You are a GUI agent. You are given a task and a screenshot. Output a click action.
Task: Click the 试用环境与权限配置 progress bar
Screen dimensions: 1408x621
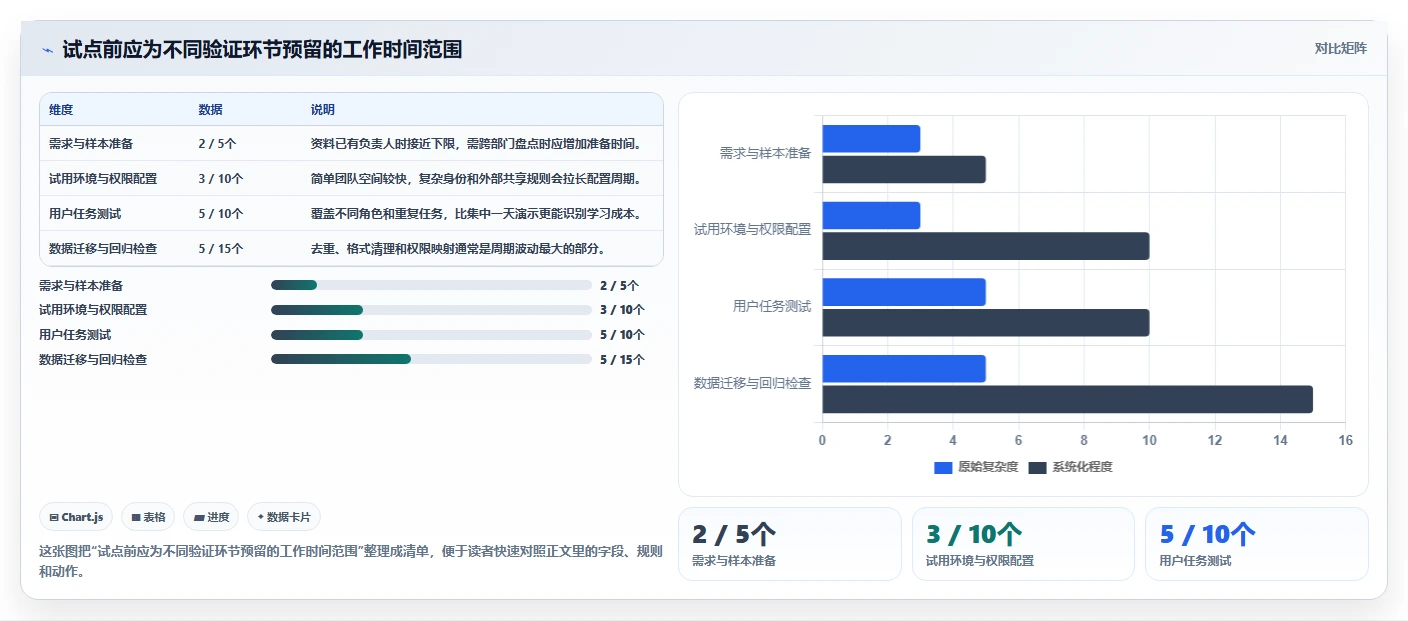point(431,310)
